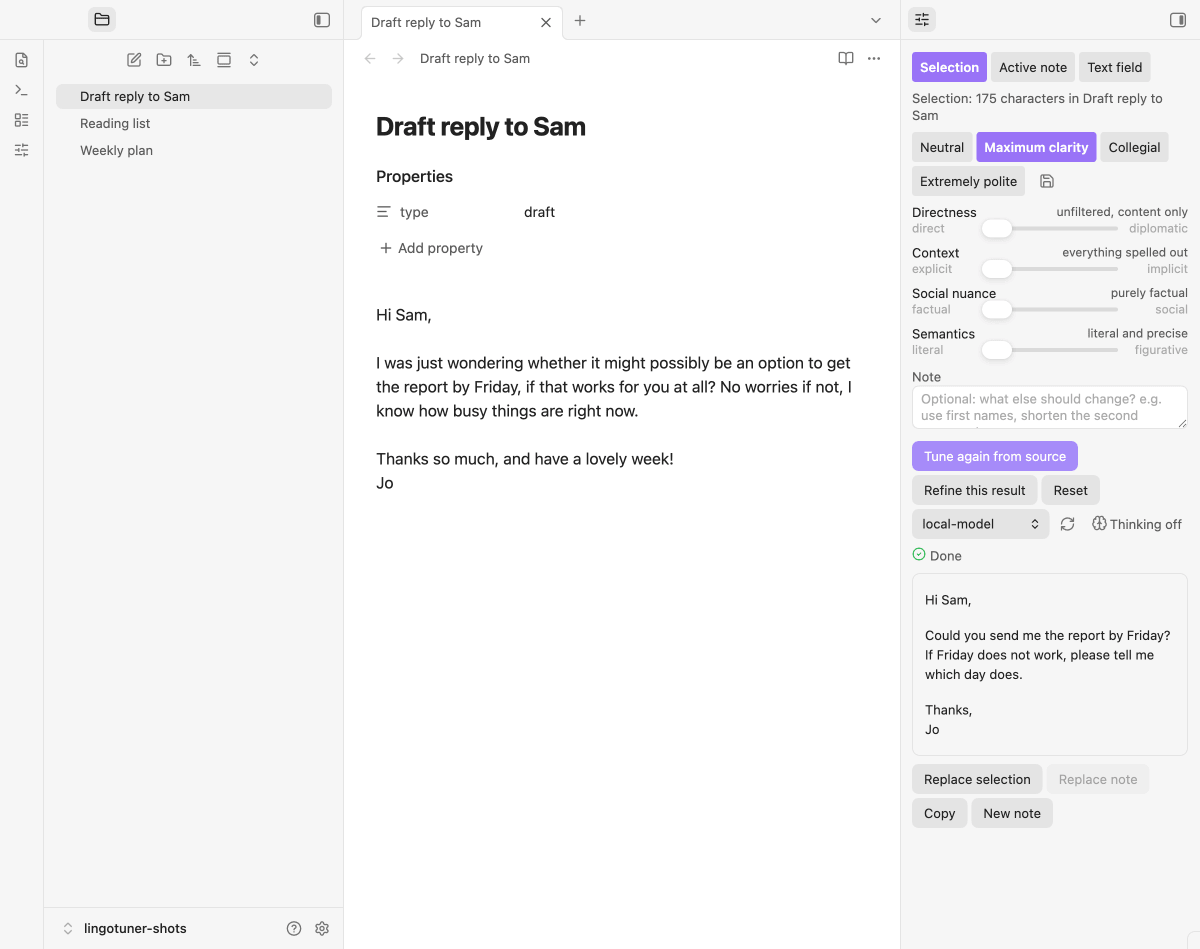Open the file explorer folder icon
This screenshot has height=949, width=1200.
(x=102, y=19)
